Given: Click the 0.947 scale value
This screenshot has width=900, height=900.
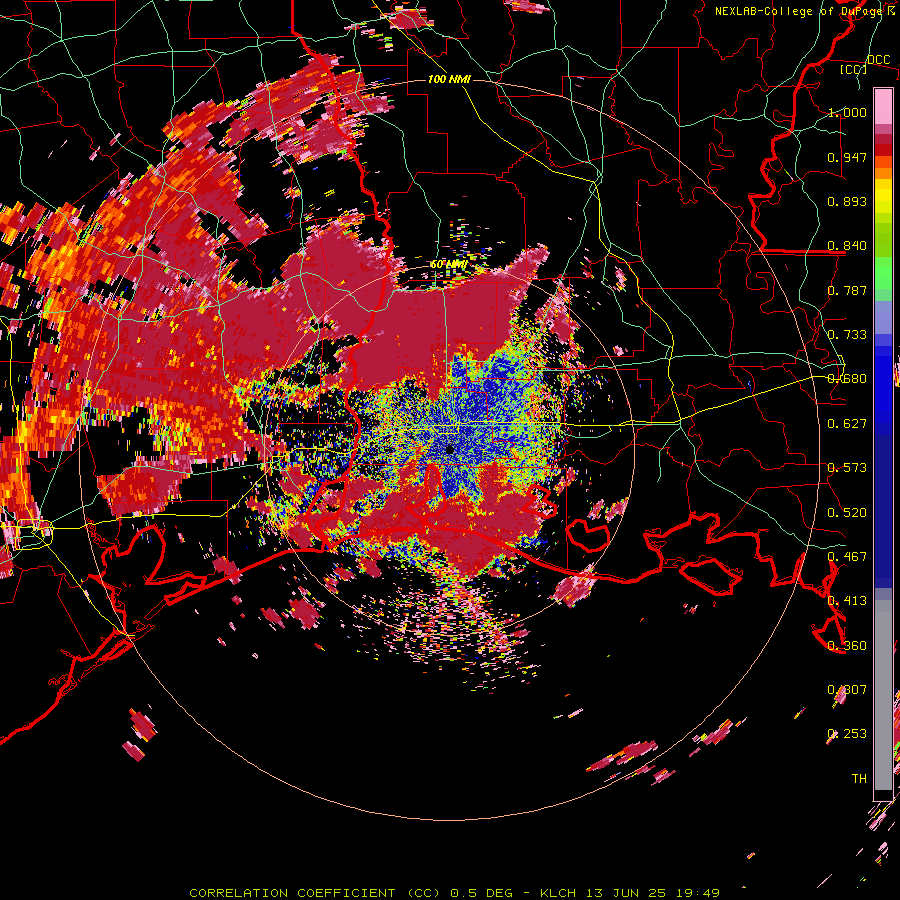Looking at the screenshot, I should (x=847, y=157).
